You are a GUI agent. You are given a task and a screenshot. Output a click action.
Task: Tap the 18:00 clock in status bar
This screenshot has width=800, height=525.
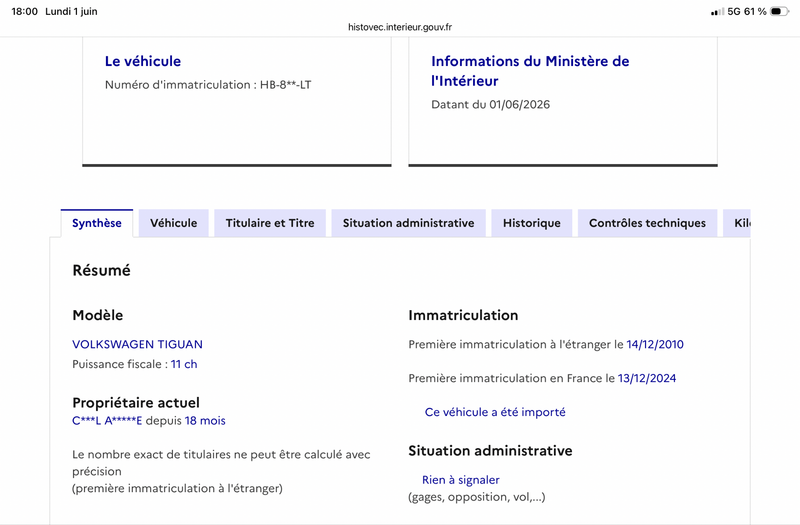pyautogui.click(x=24, y=11)
